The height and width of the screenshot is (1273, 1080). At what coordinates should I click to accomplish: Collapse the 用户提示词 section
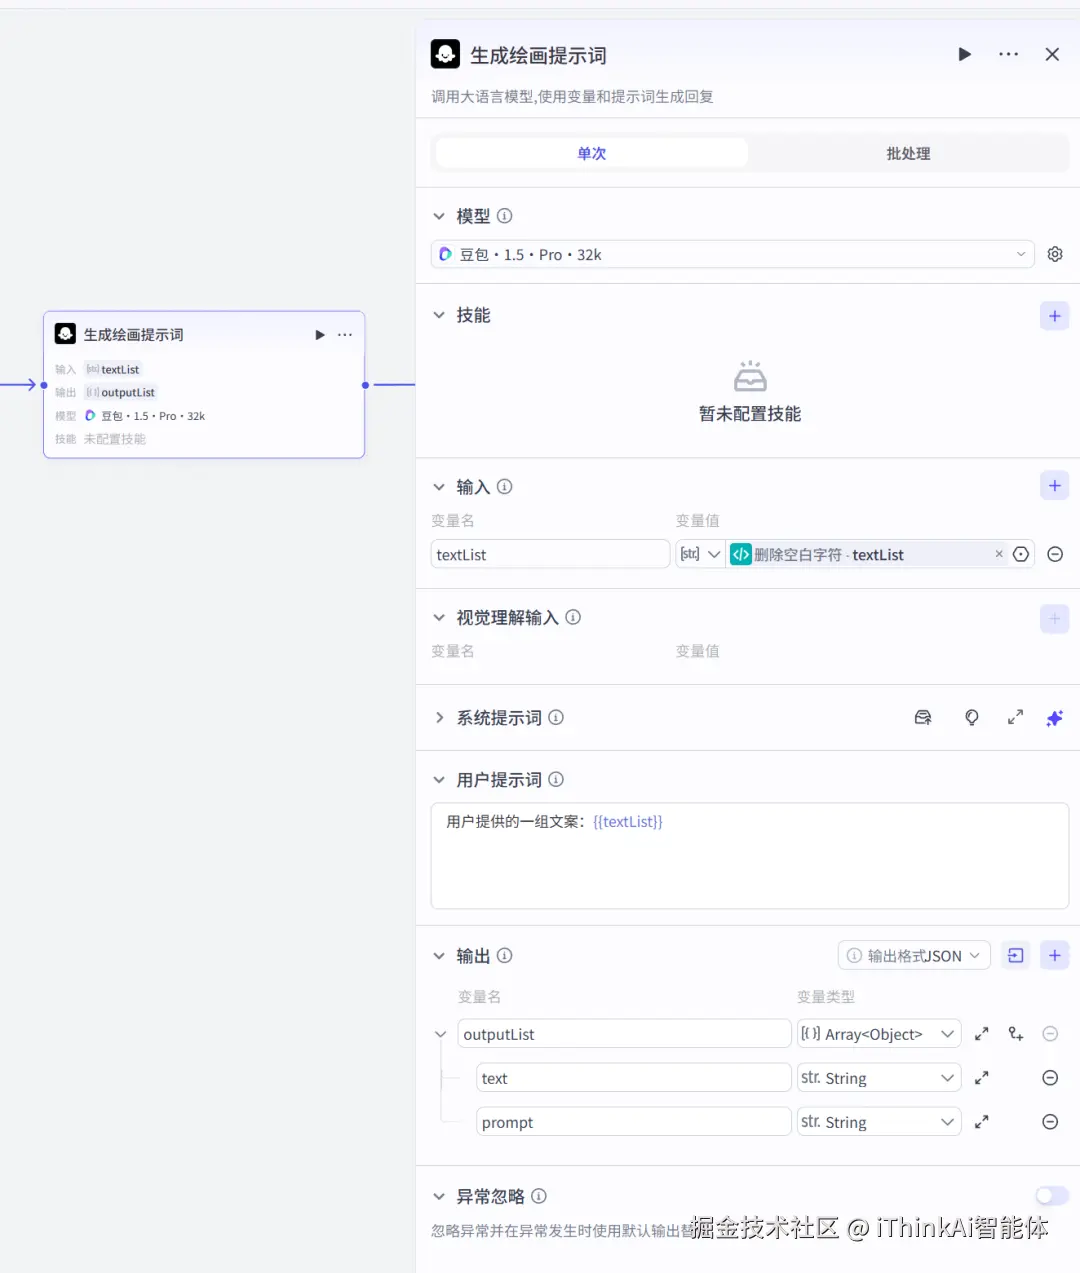coord(439,780)
